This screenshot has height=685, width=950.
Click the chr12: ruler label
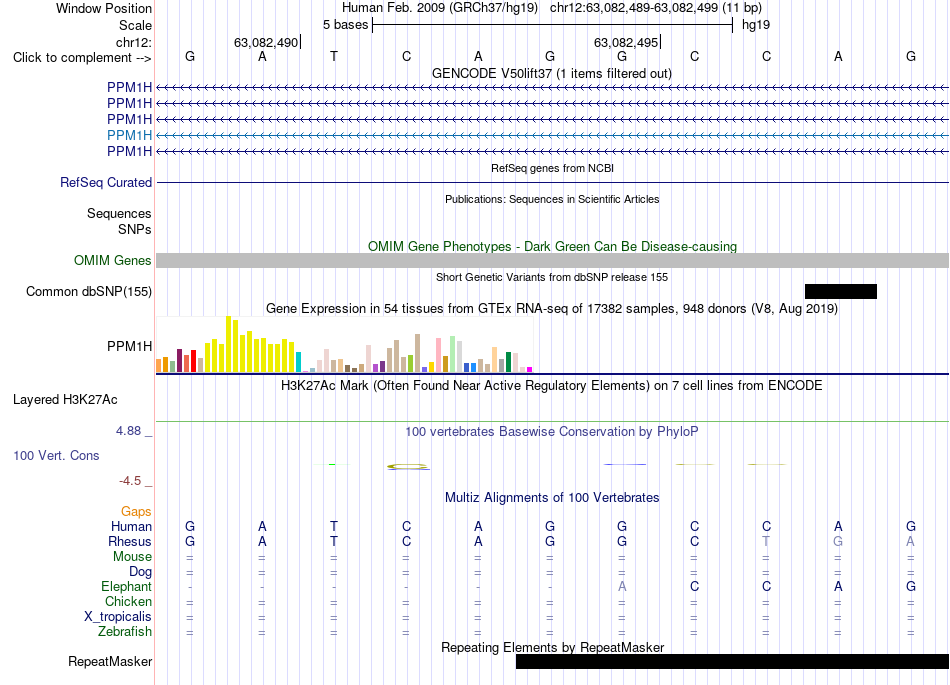click(x=134, y=42)
